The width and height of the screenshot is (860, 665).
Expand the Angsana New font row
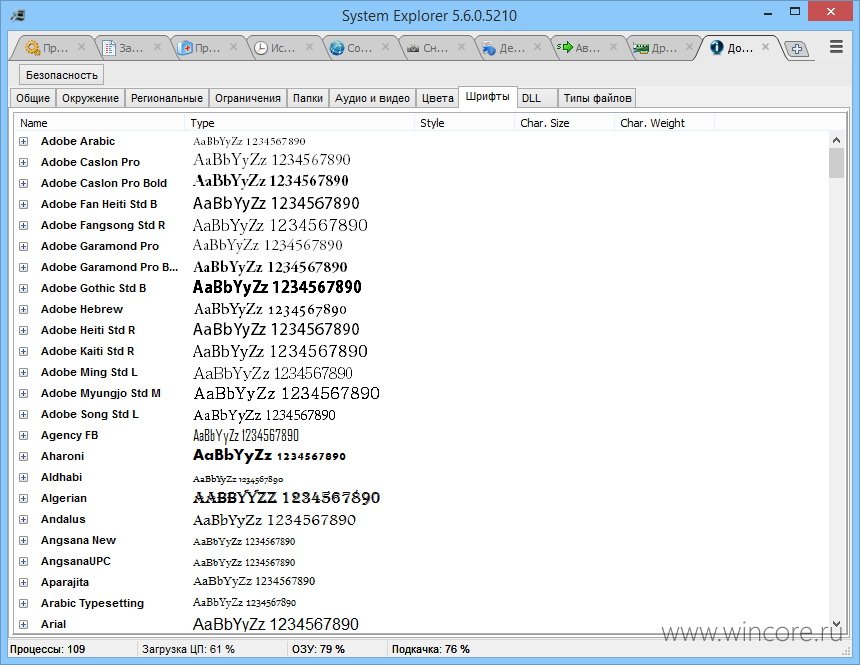pos(24,540)
